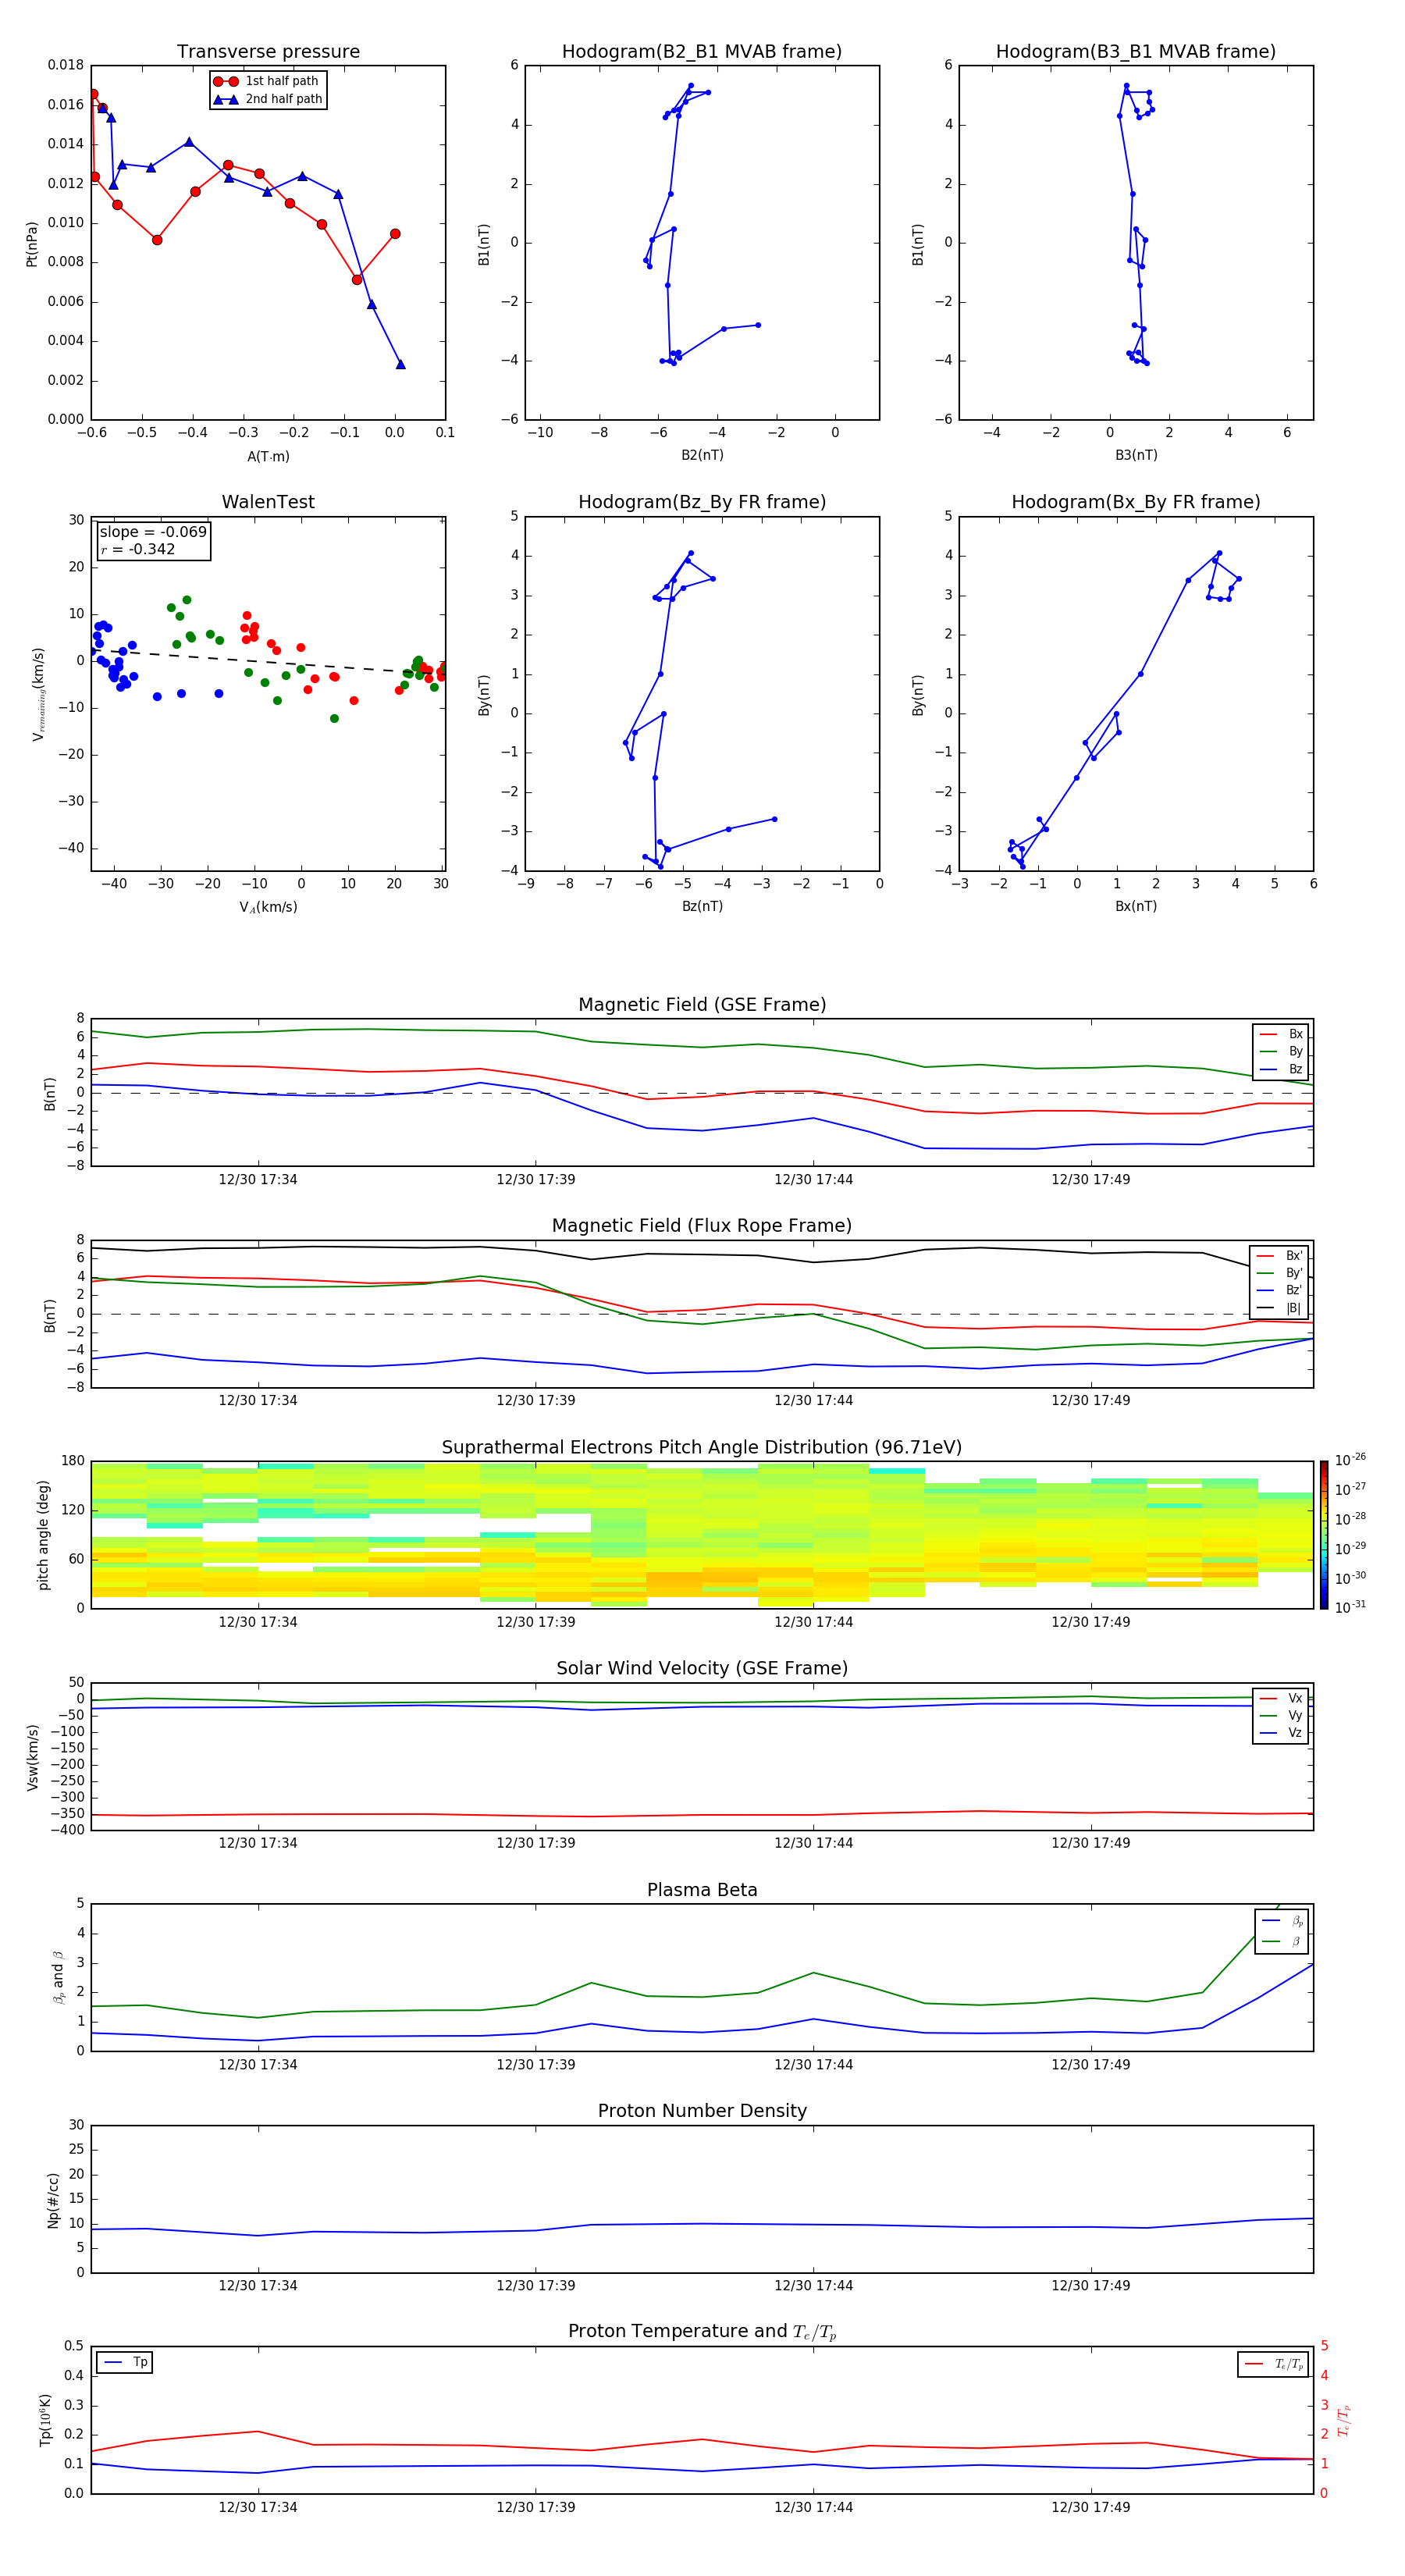Viewport: 1405px width, 2576px height.
Task: Select the red 'Te/Tp' legend entry
Action: click(1273, 2364)
